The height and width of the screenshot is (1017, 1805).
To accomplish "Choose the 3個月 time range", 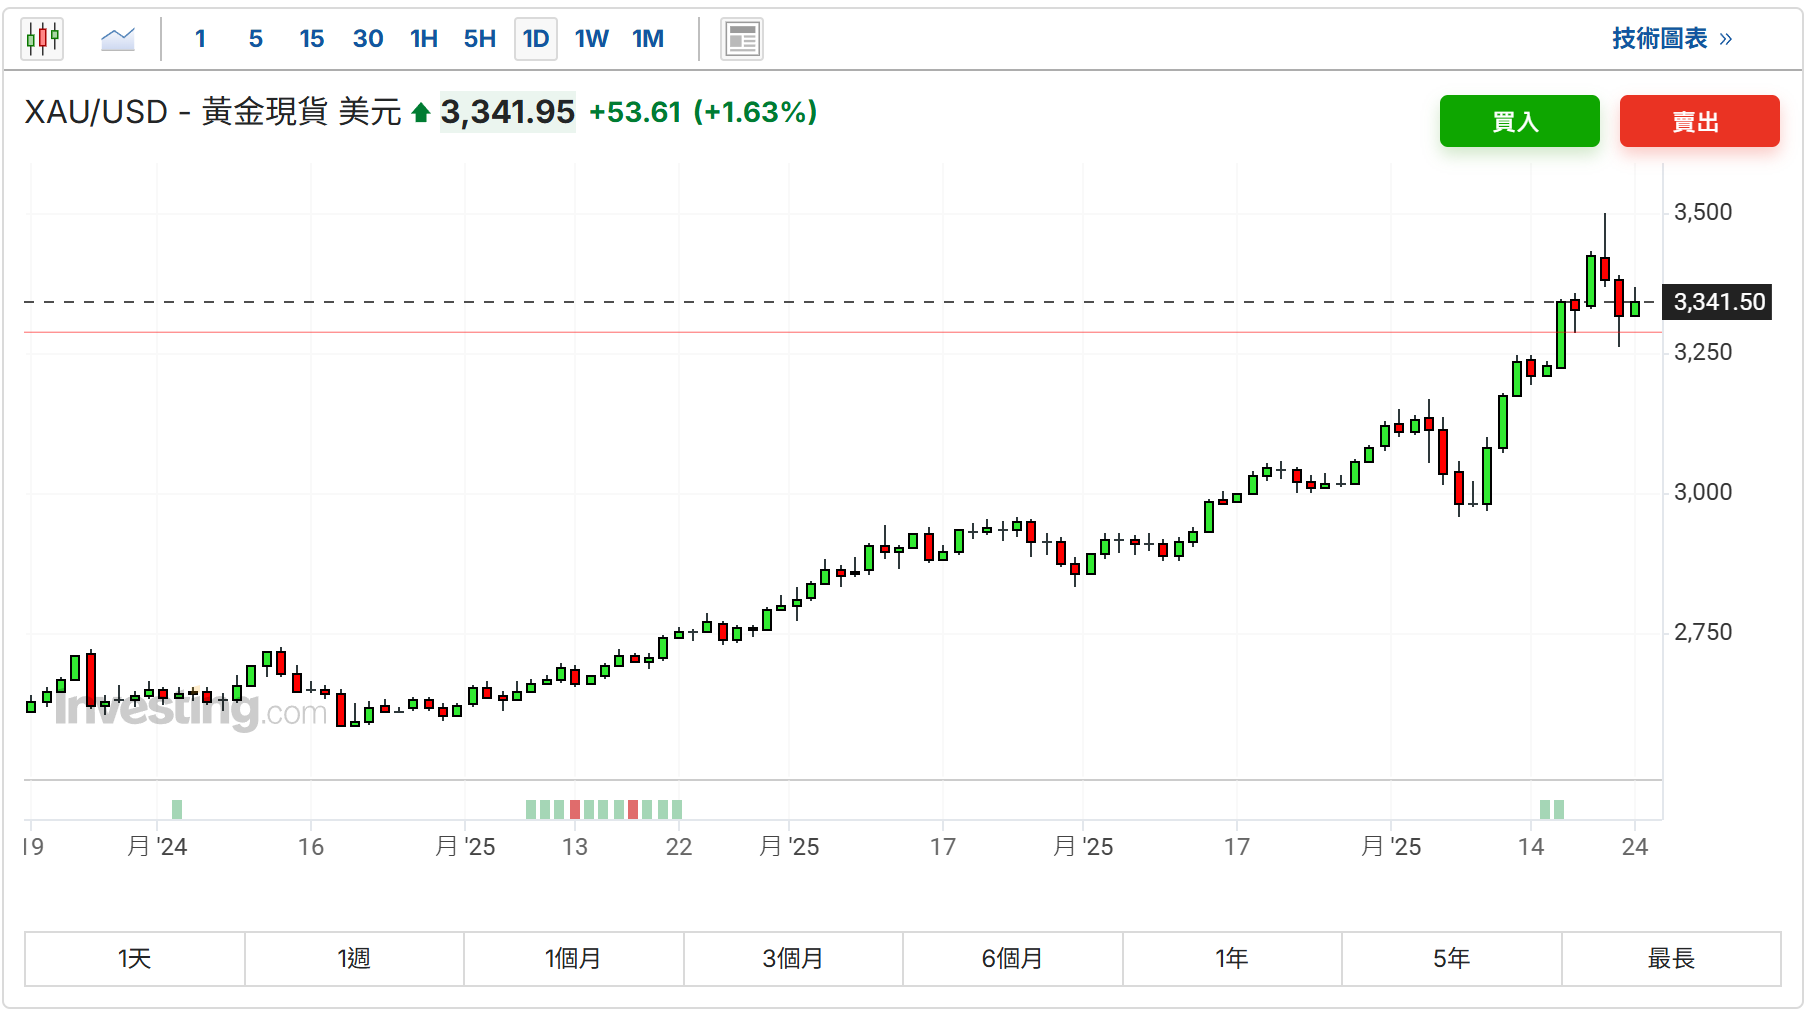I will (x=793, y=959).
